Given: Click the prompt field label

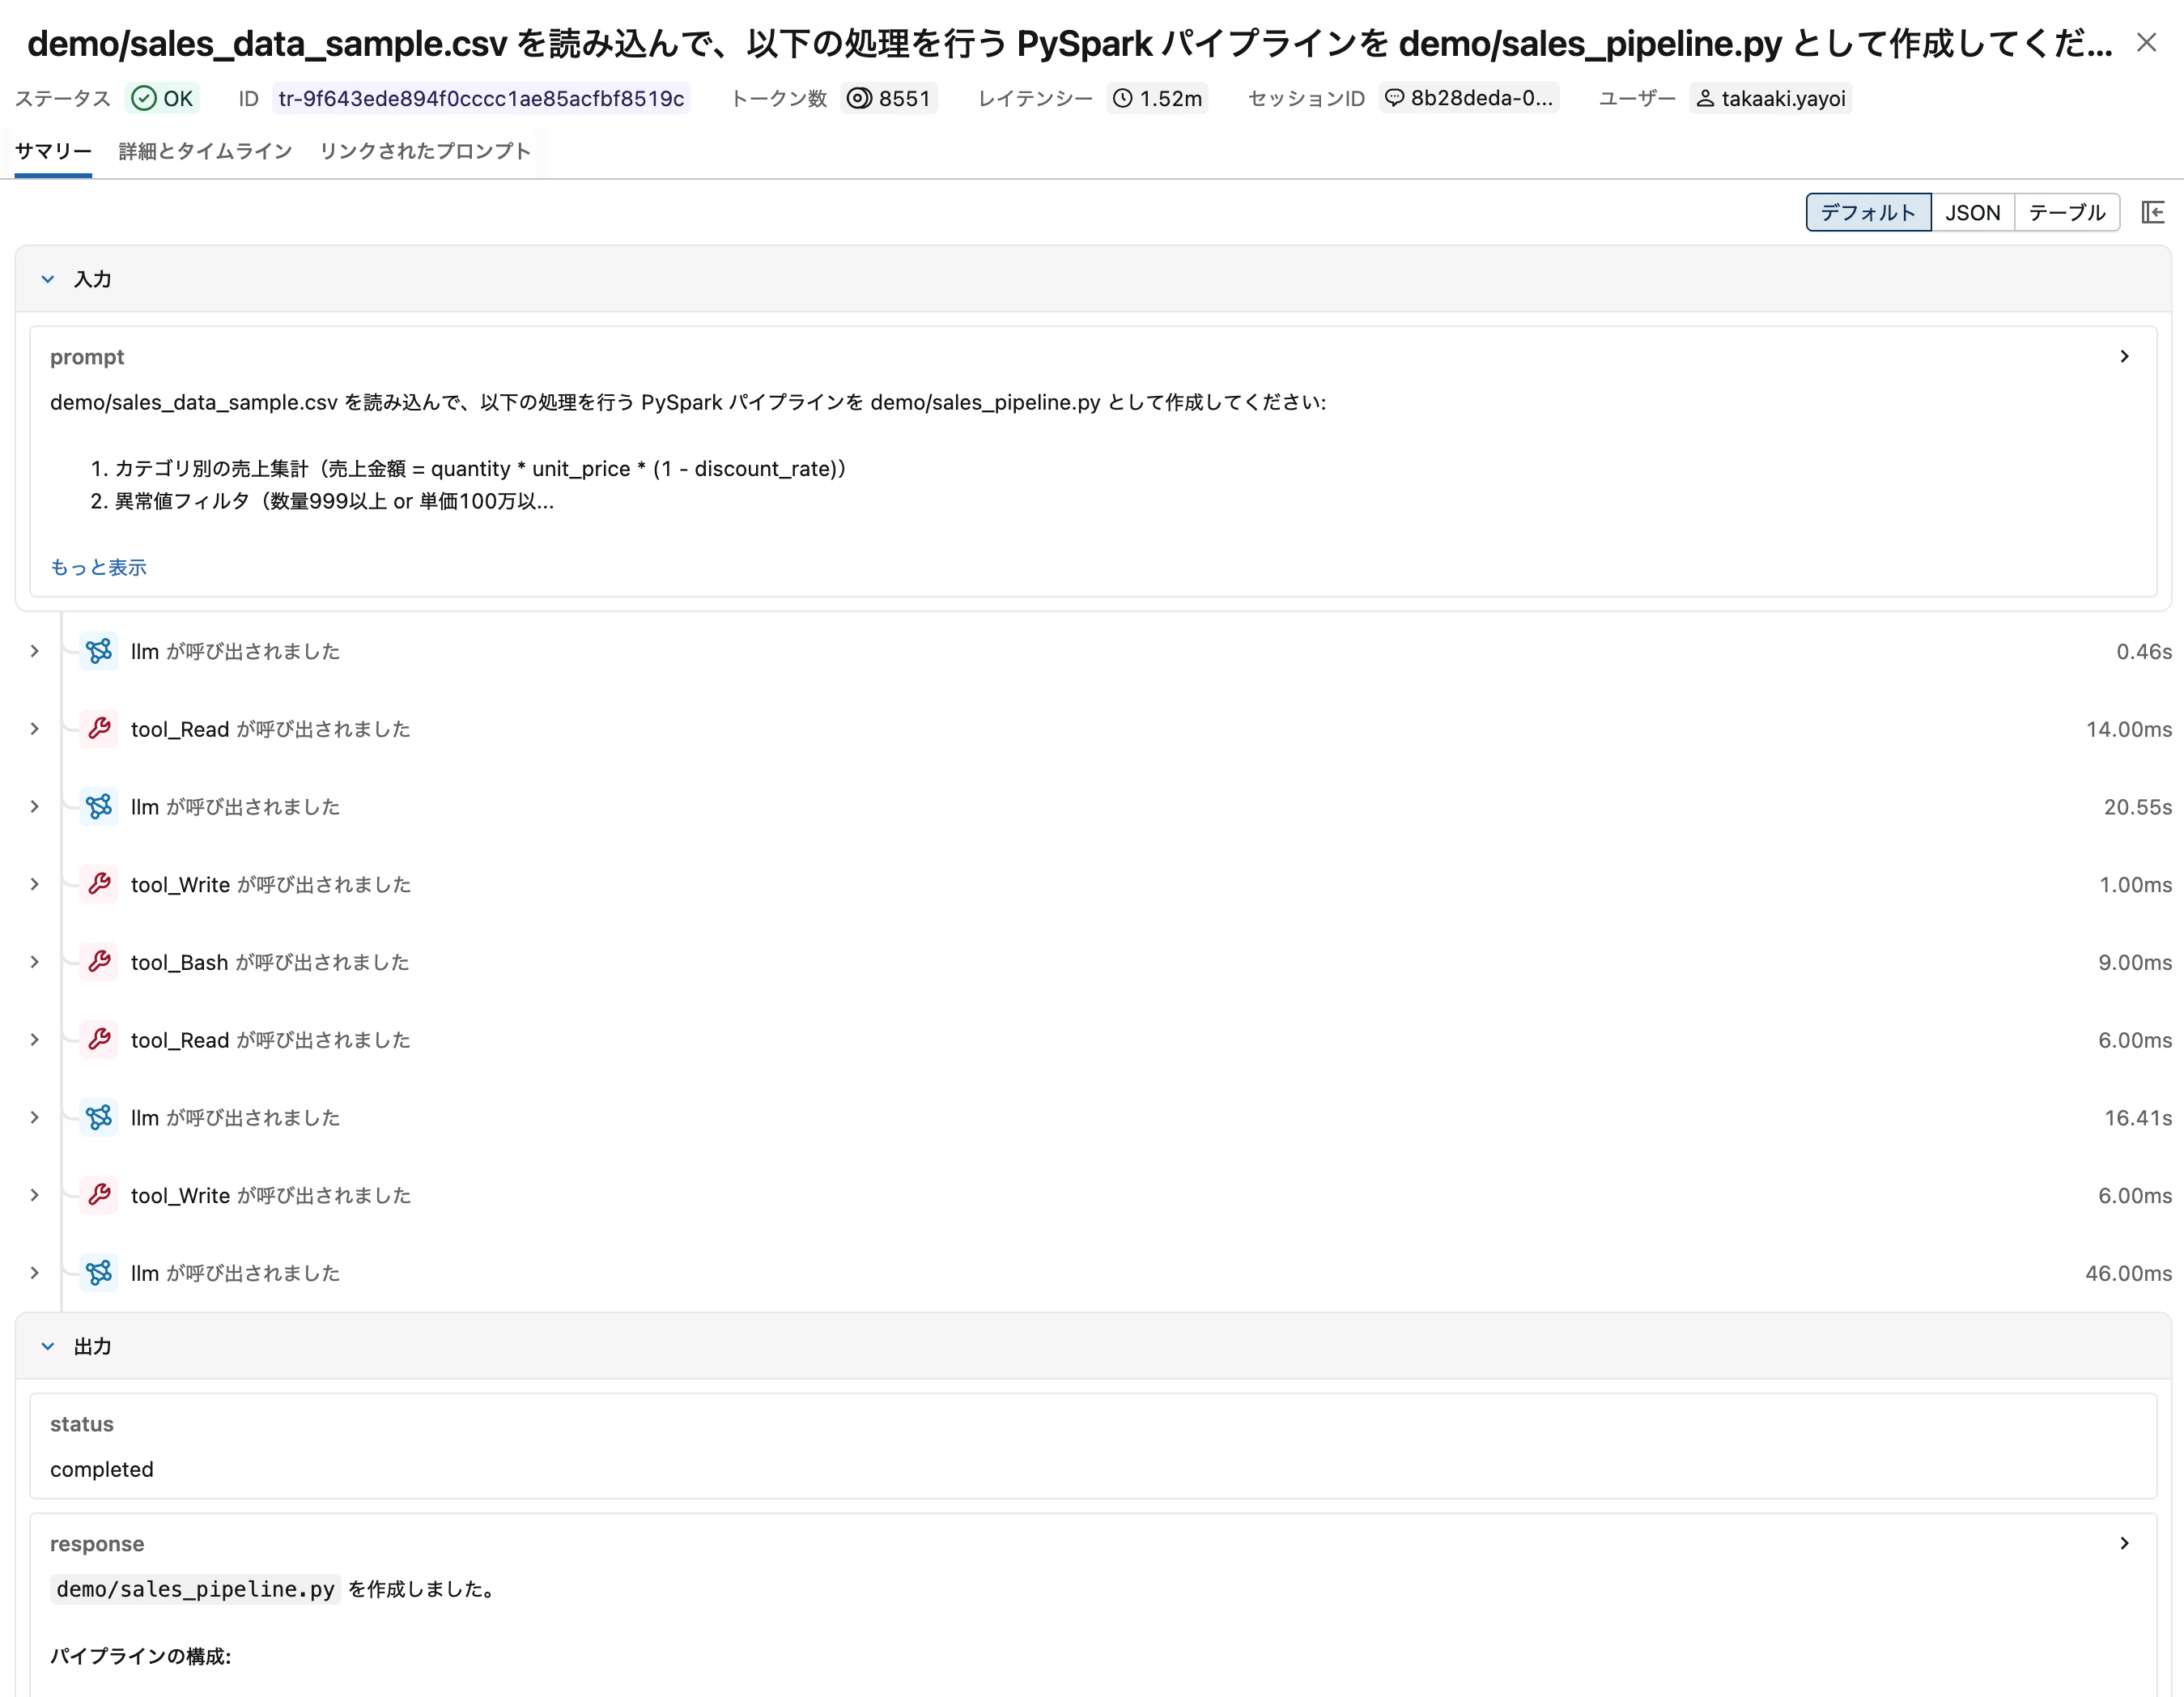Looking at the screenshot, I should (87, 357).
